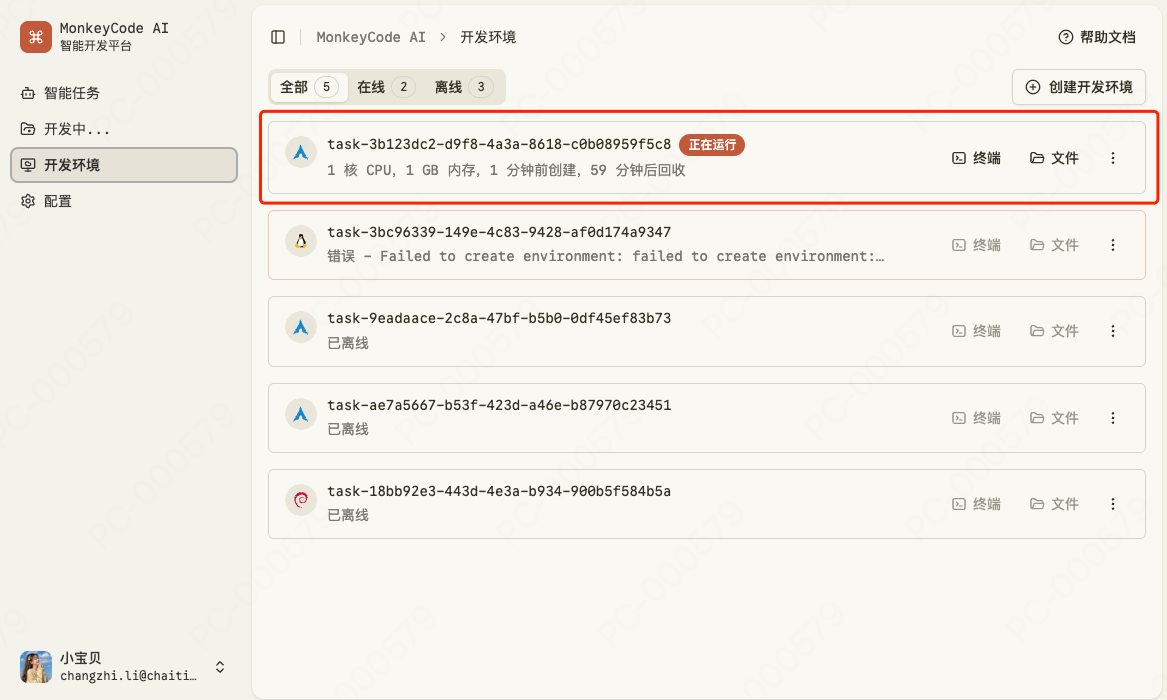The height and width of the screenshot is (700, 1167).
Task: Select task-9eadaace-2c8a-47bf-b5b0-0df45ef83b73 name
Action: coord(499,318)
